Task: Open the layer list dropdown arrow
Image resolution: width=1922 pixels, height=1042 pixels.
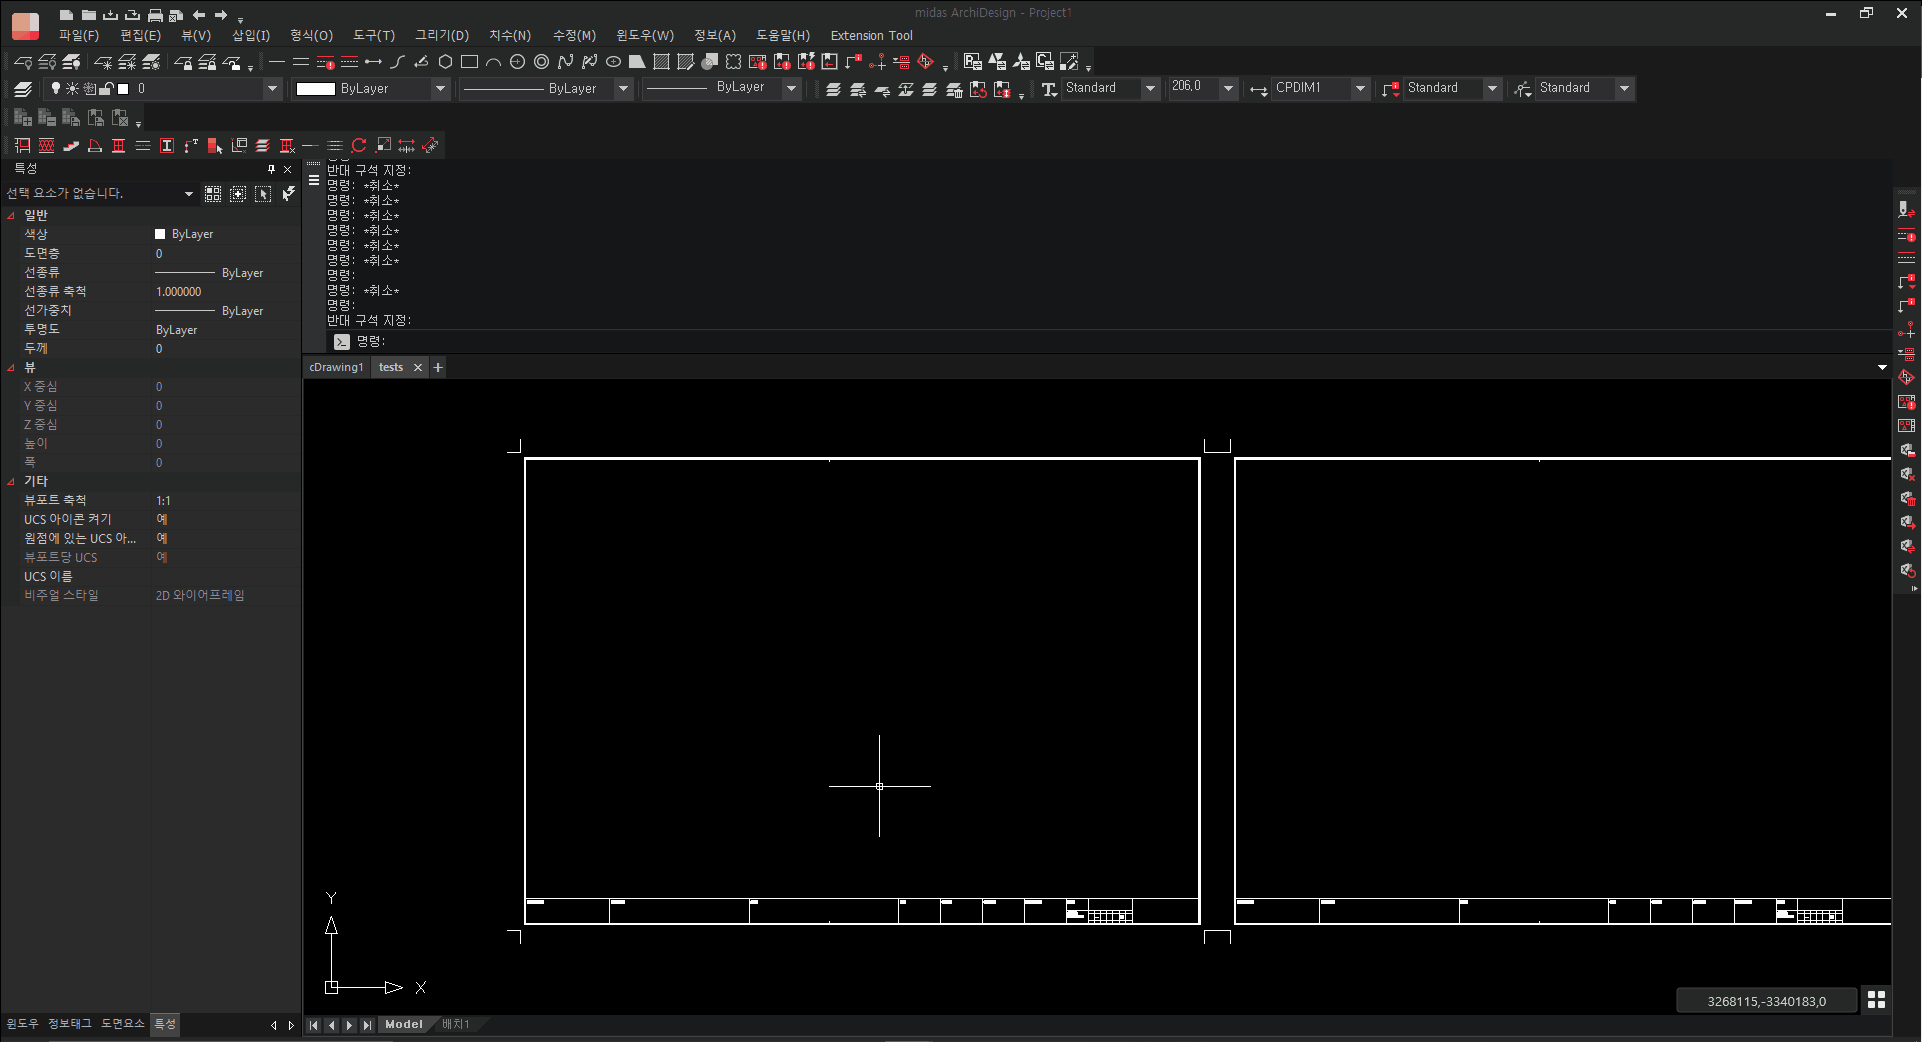Action: pos(272,89)
